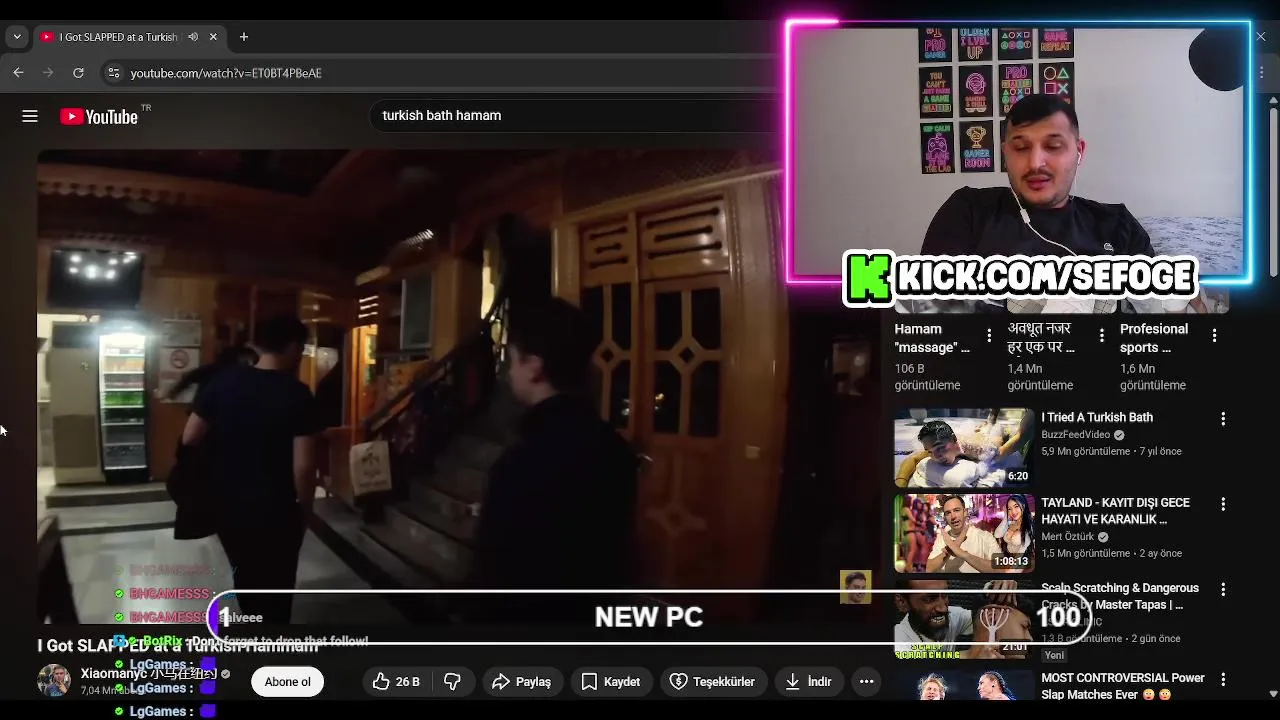Open Scalp Scratching video thumbnail
This screenshot has height=720, width=1280.
click(964, 619)
